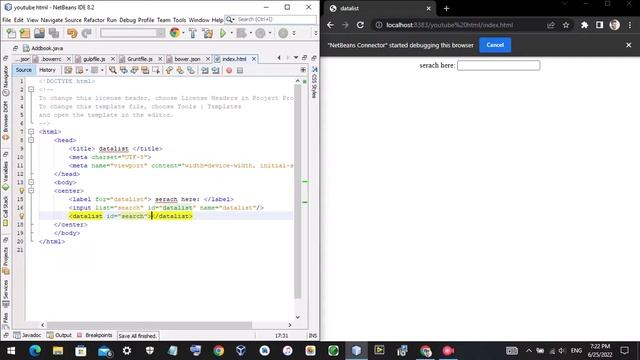Click the Last Edit editor toolbar icon
Viewport: 640px width, 360px height.
coord(68,70)
